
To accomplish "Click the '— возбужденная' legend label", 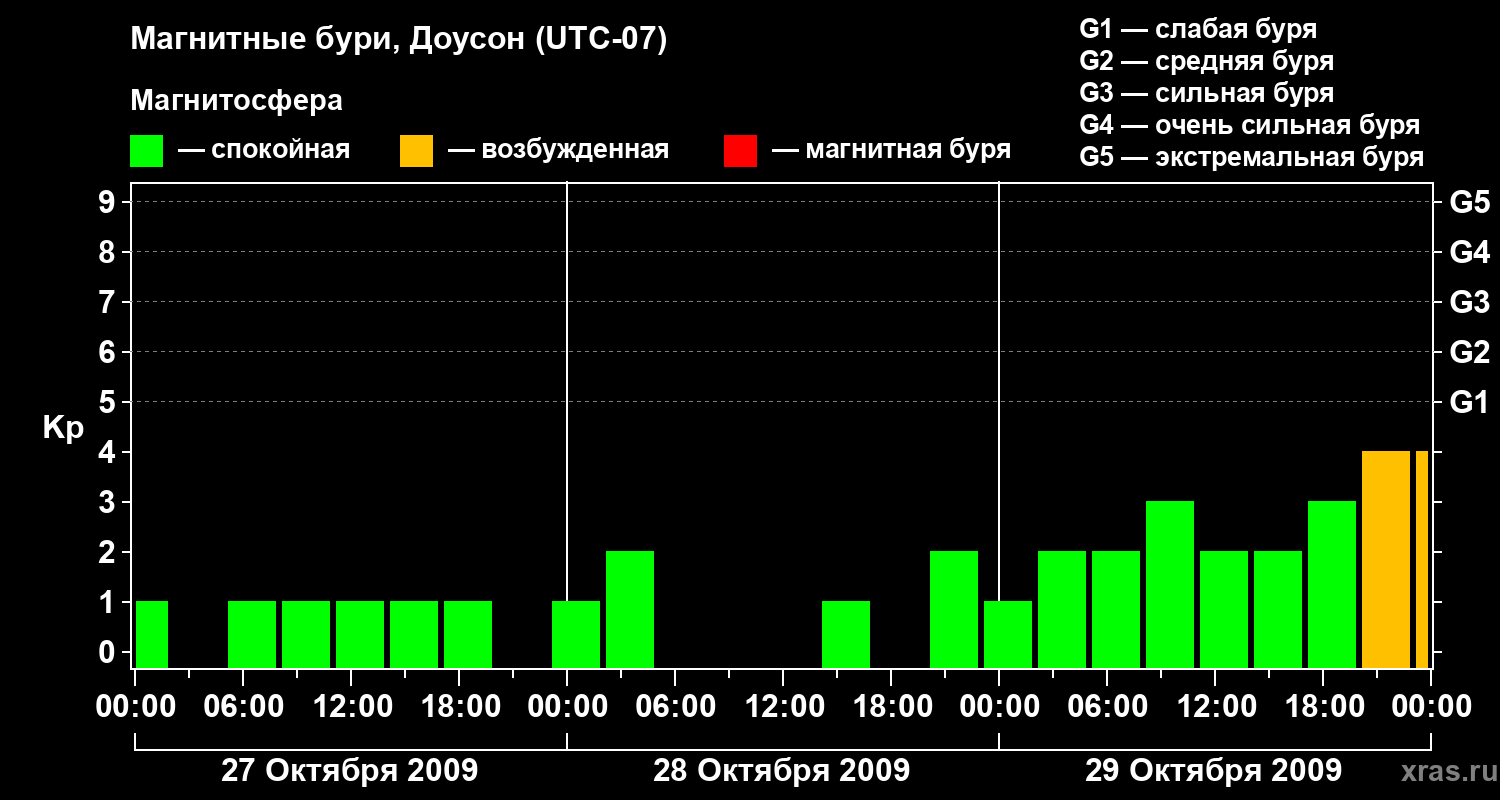I will 559,151.
